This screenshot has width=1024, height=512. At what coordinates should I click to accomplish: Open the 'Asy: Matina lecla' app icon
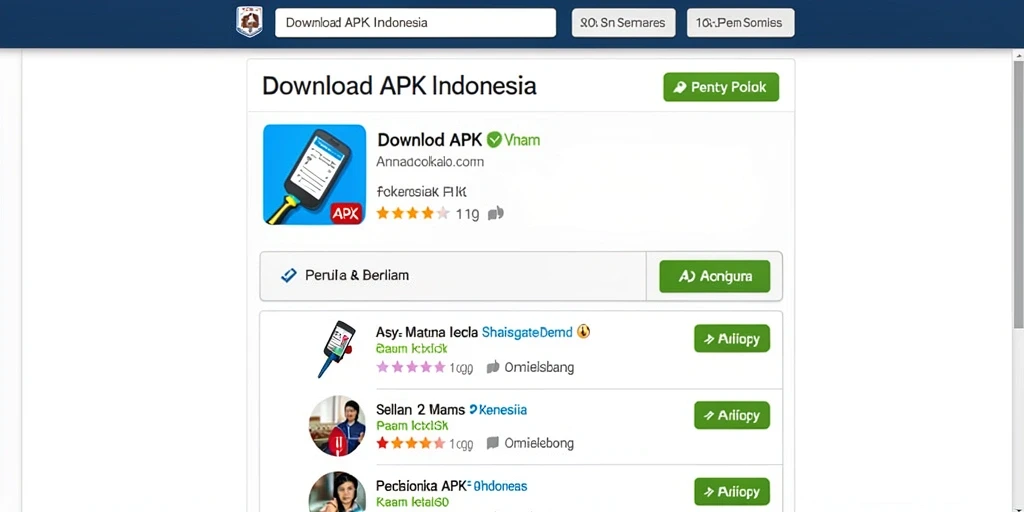pos(338,349)
